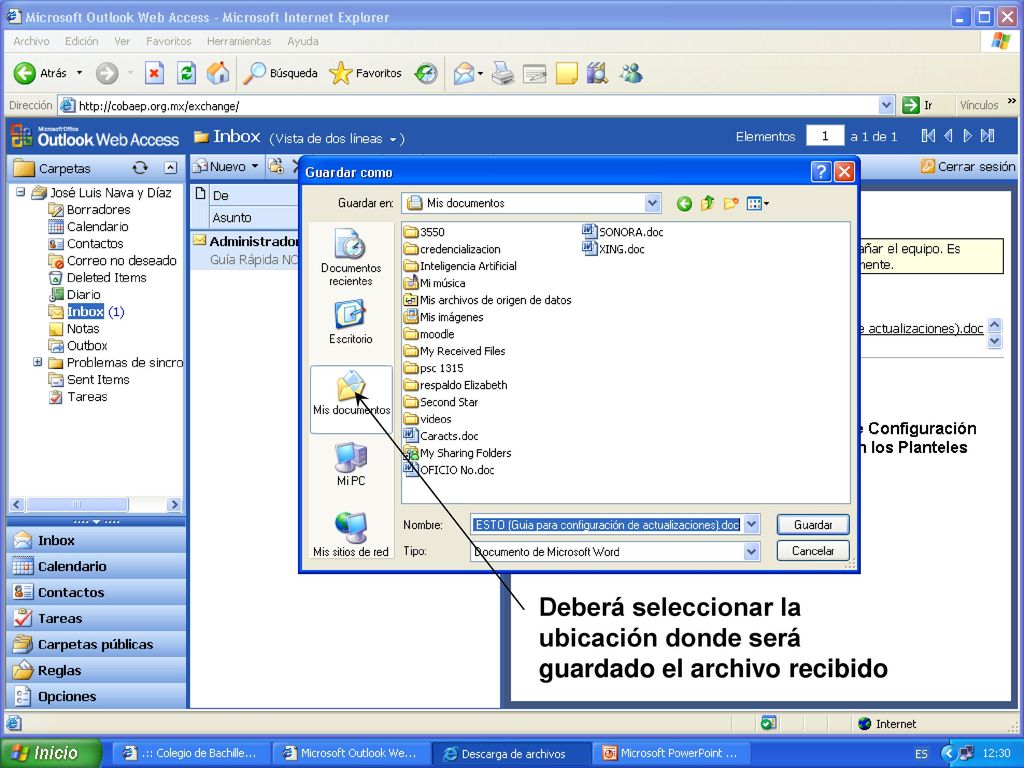
Task: Click the create new folder icon in Guardar como
Action: click(731, 204)
